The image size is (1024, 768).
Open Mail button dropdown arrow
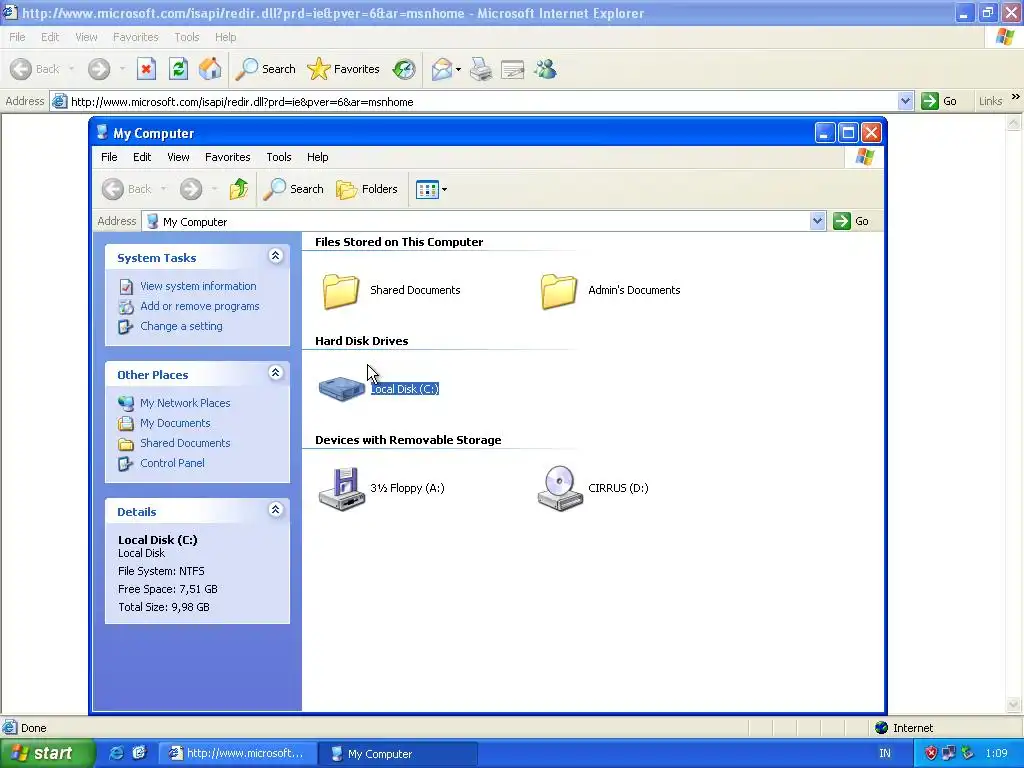[458, 69]
